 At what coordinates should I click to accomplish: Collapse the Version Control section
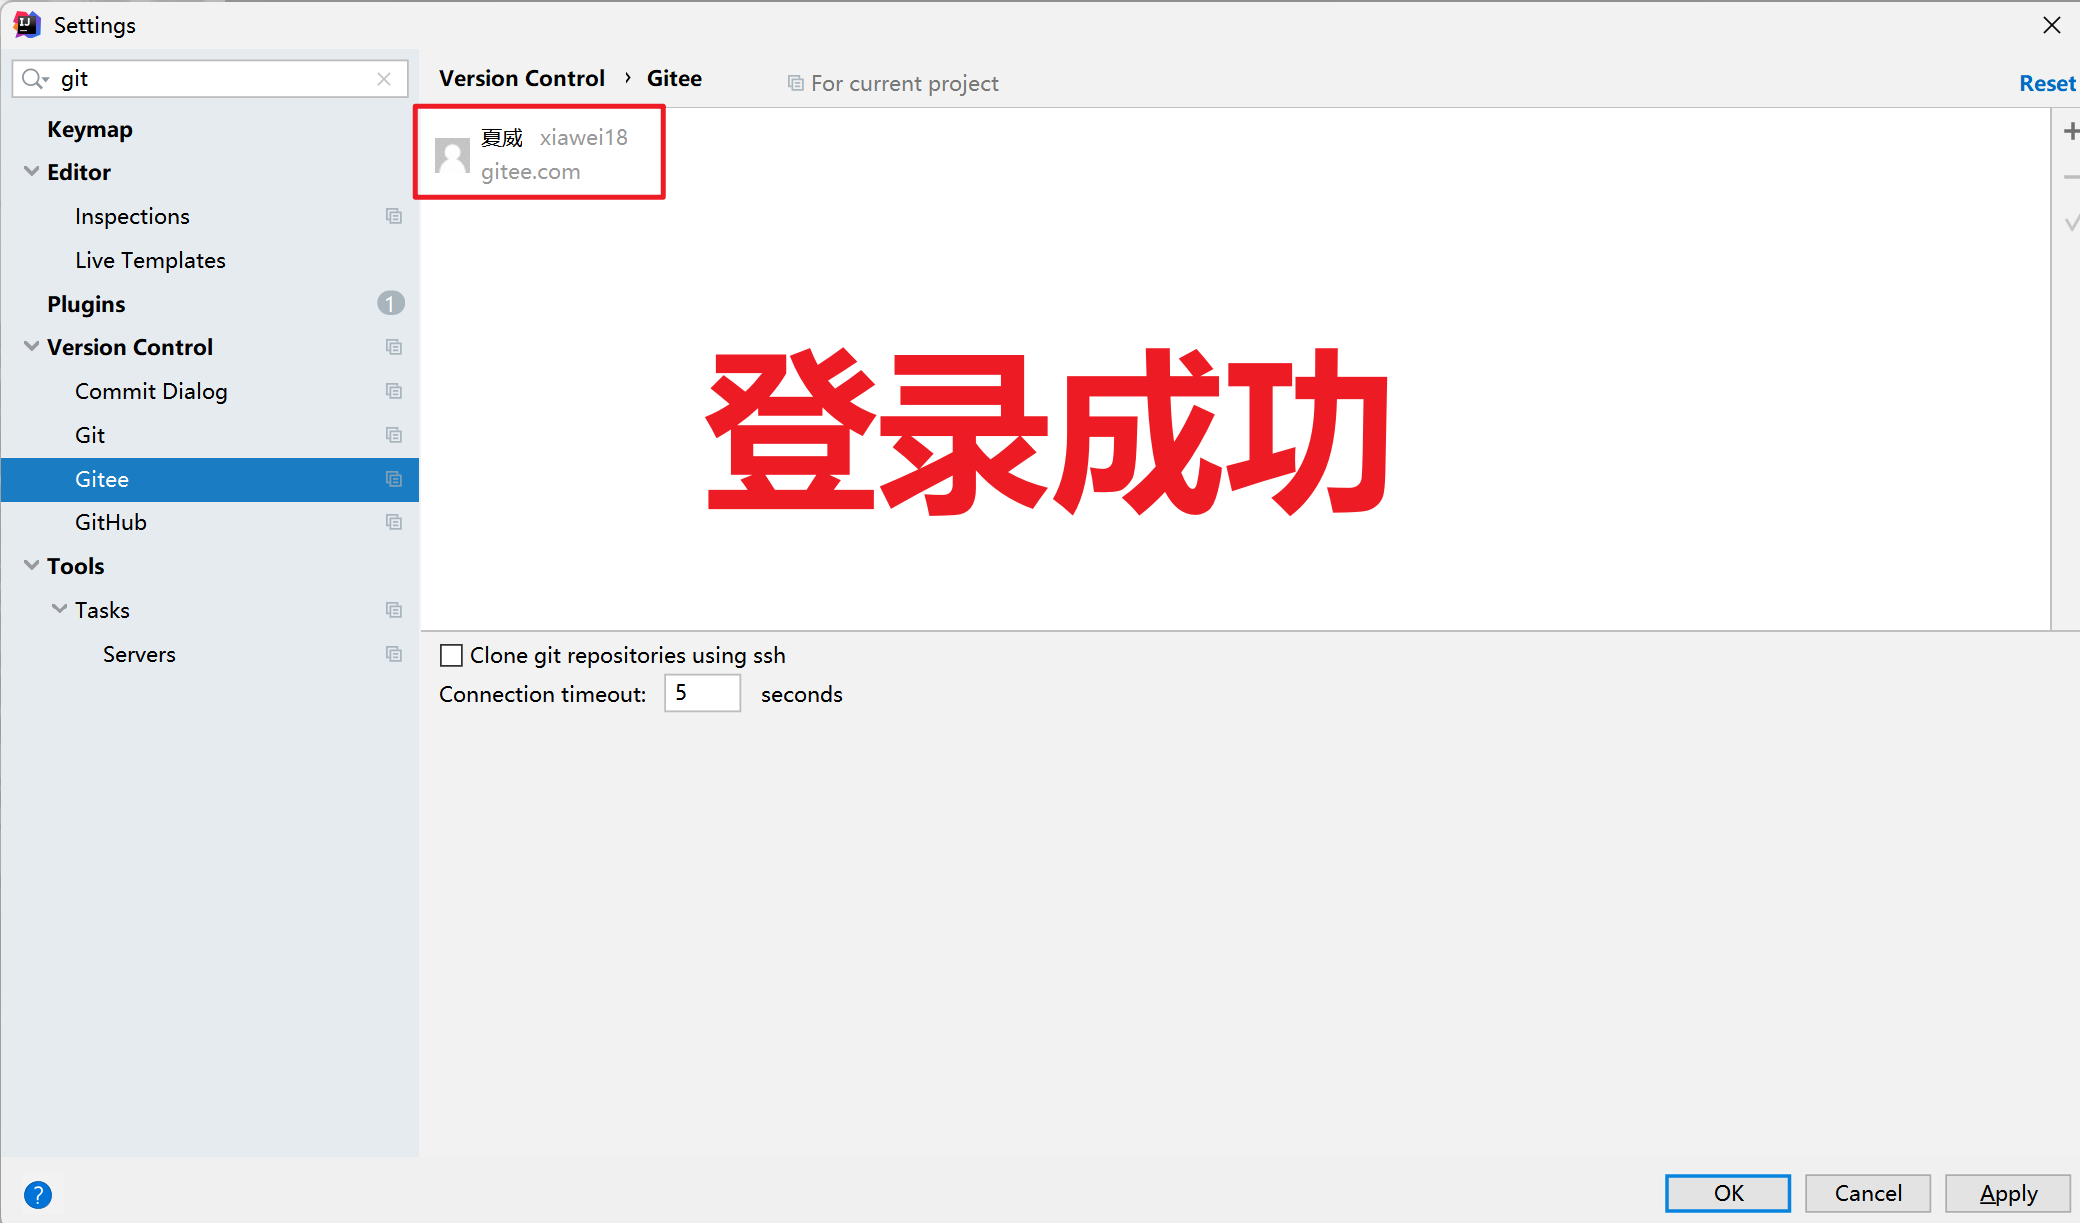[x=32, y=347]
